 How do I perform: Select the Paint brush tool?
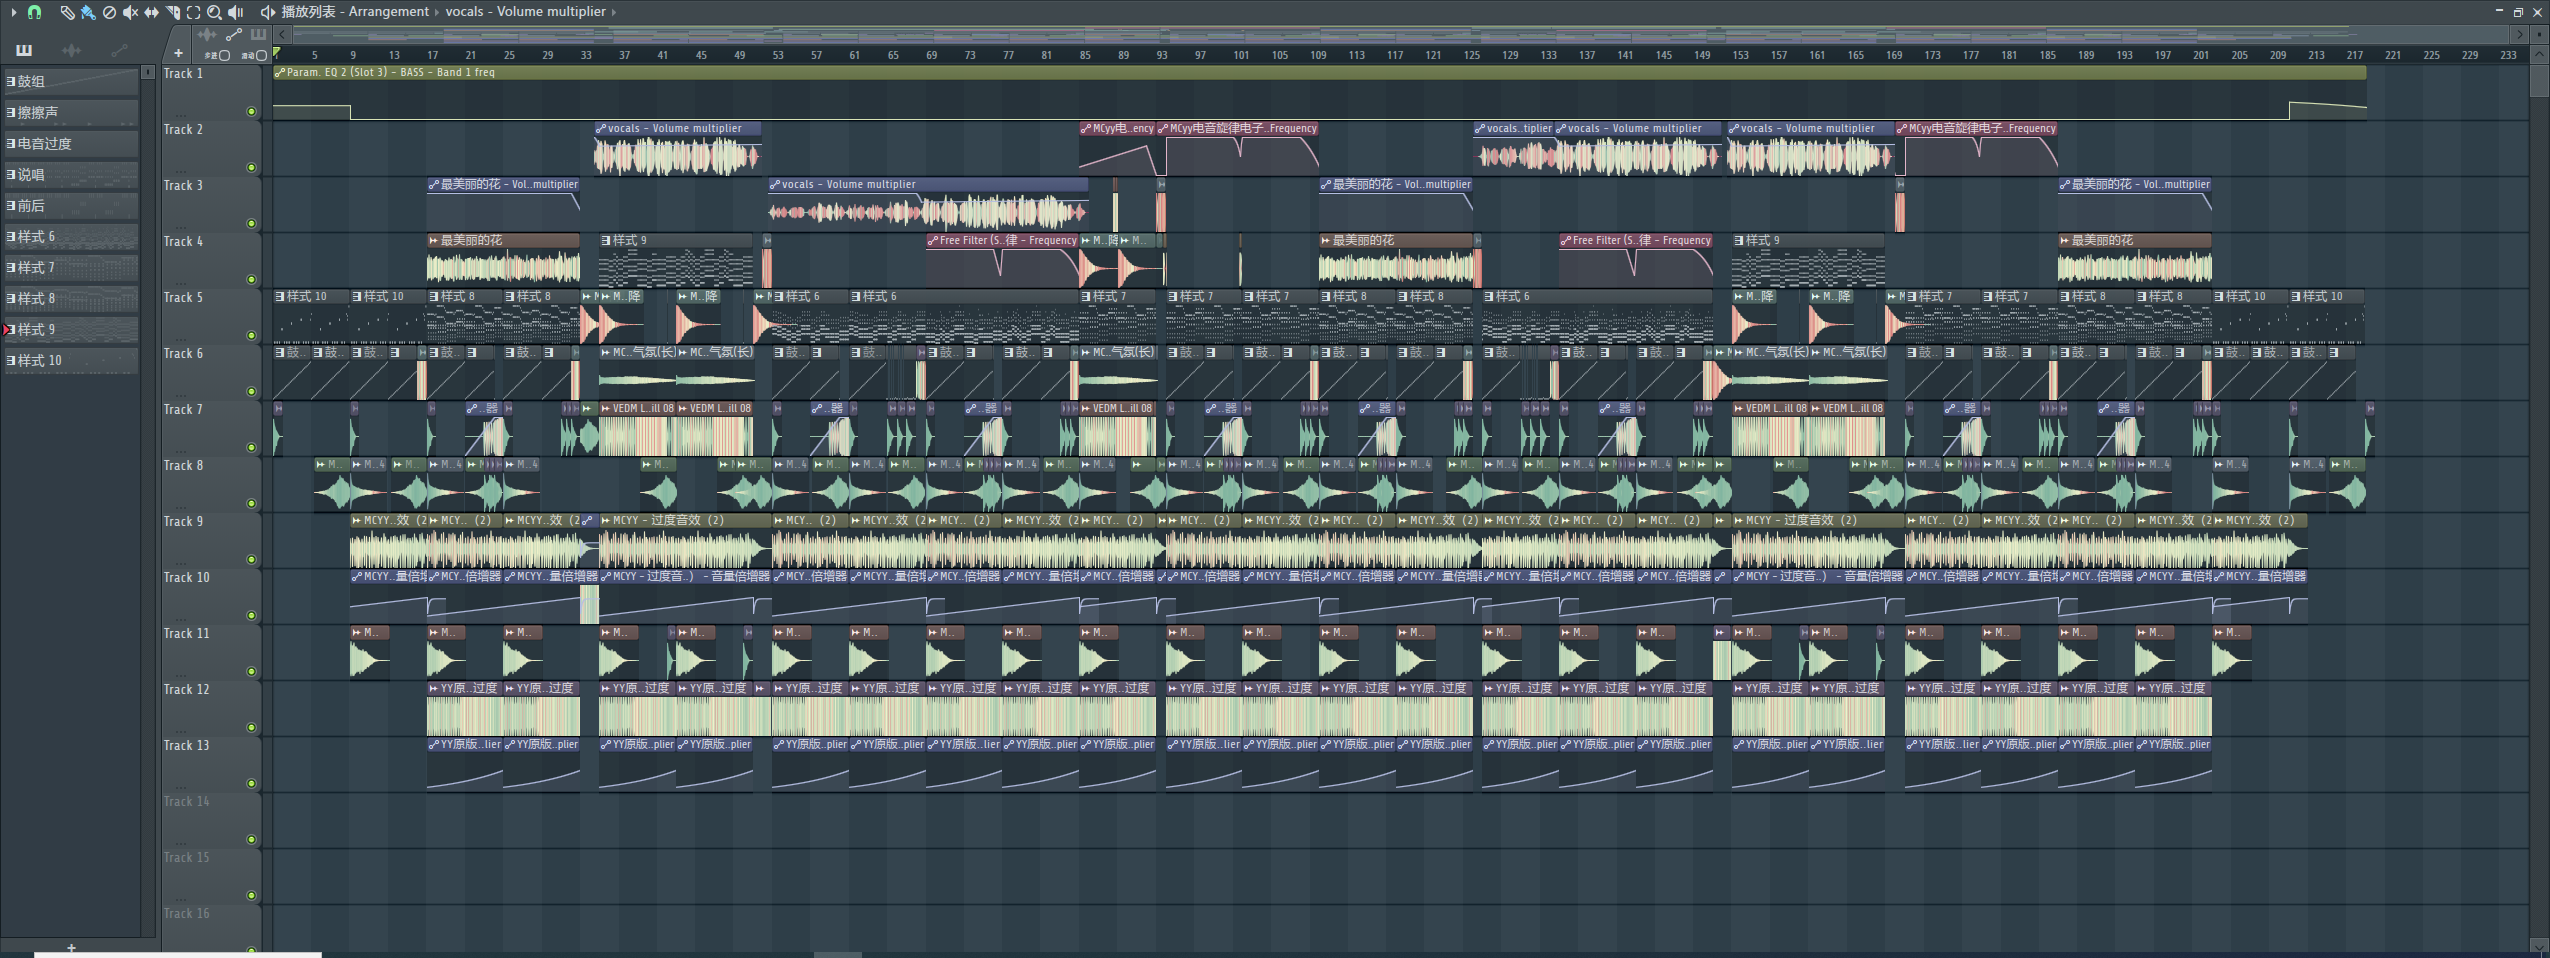click(88, 12)
